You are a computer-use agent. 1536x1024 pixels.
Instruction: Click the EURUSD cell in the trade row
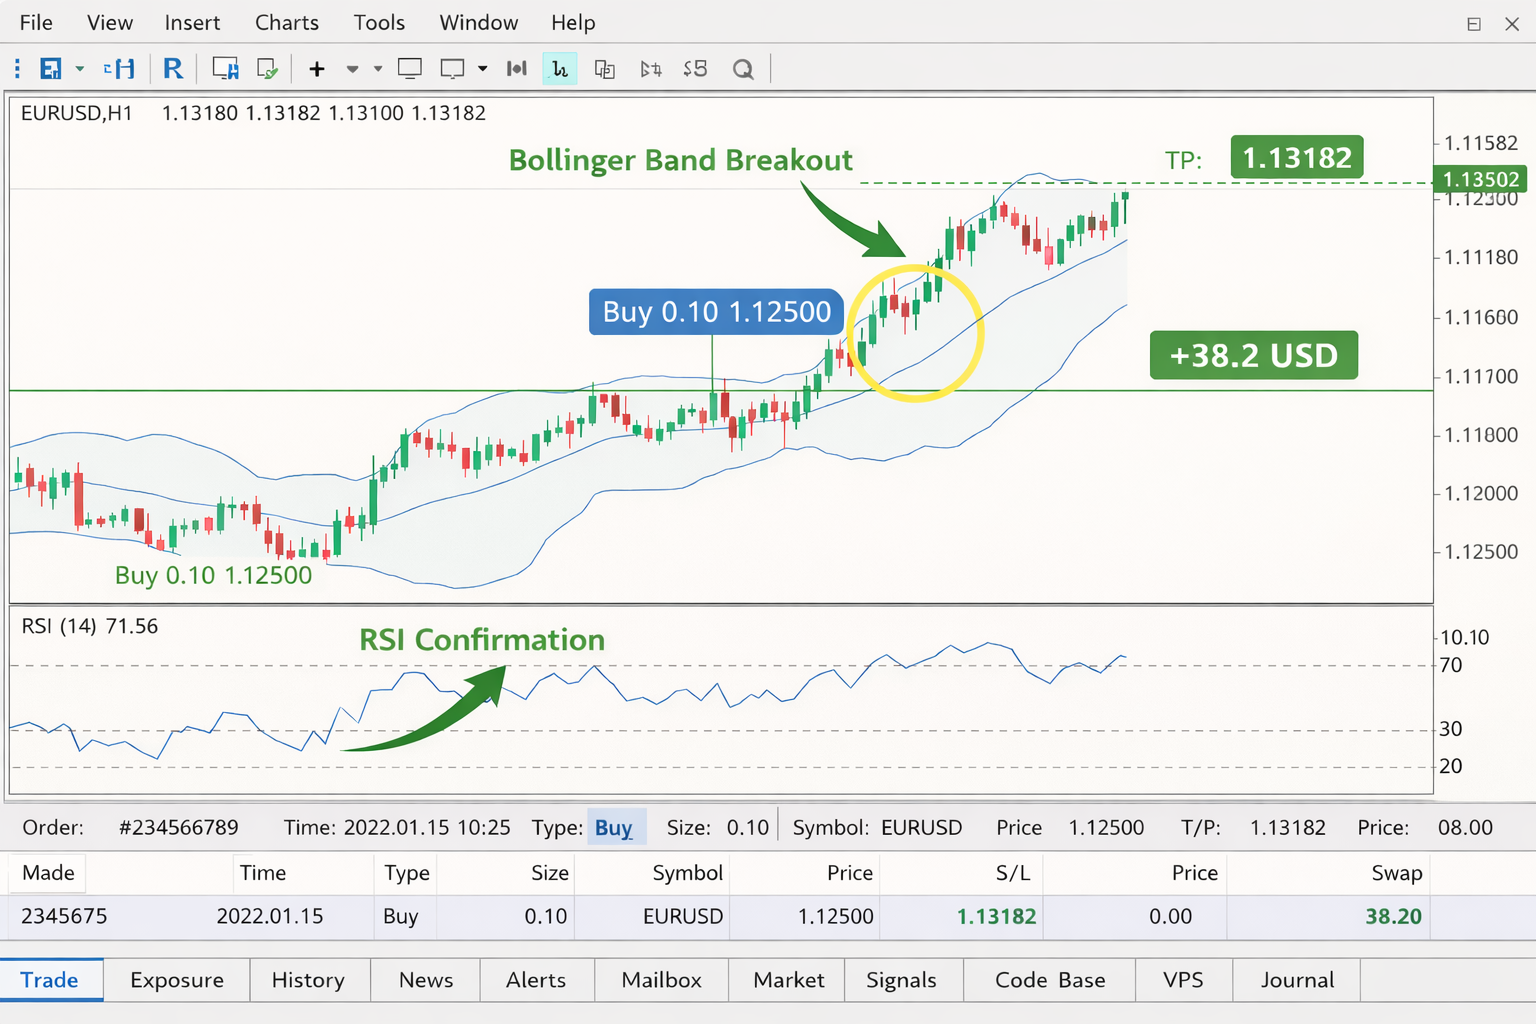point(683,916)
